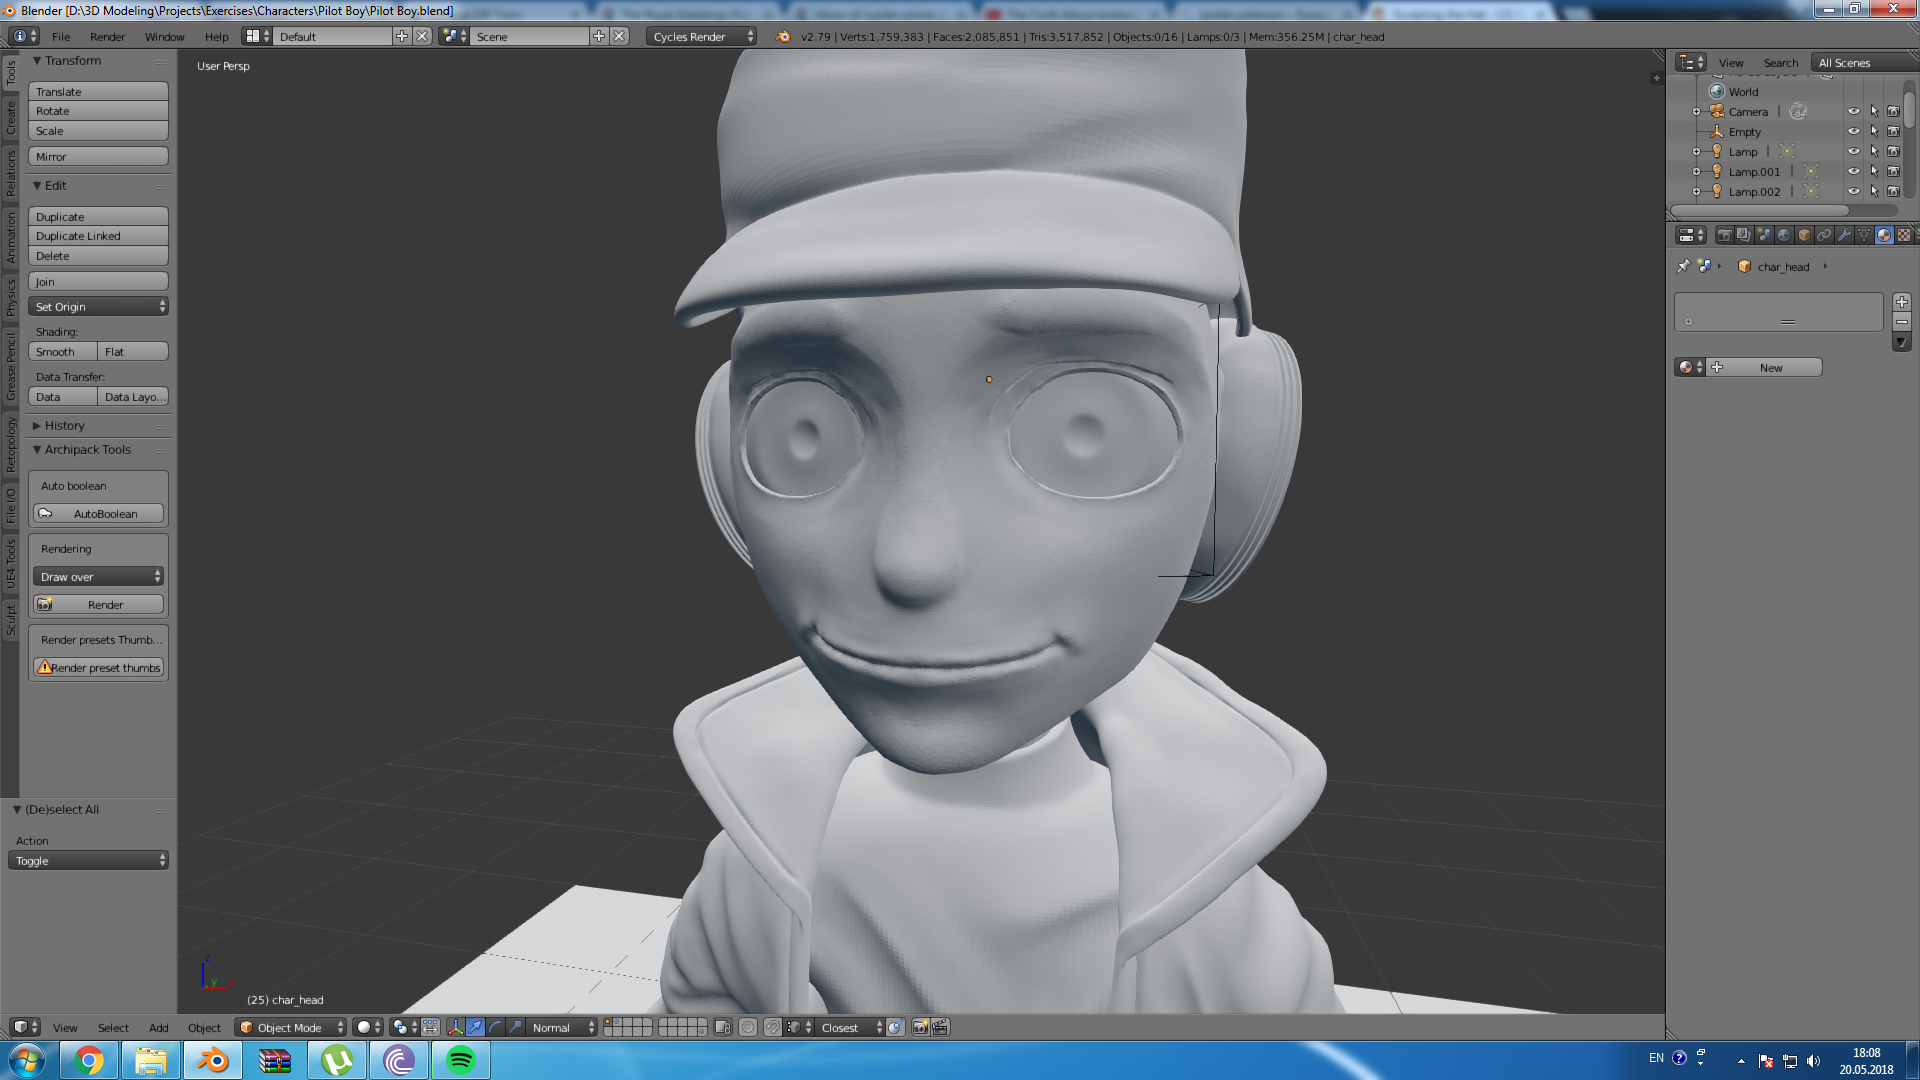1920x1080 pixels.
Task: Open the Object Mode dropdown
Action: (290, 1027)
